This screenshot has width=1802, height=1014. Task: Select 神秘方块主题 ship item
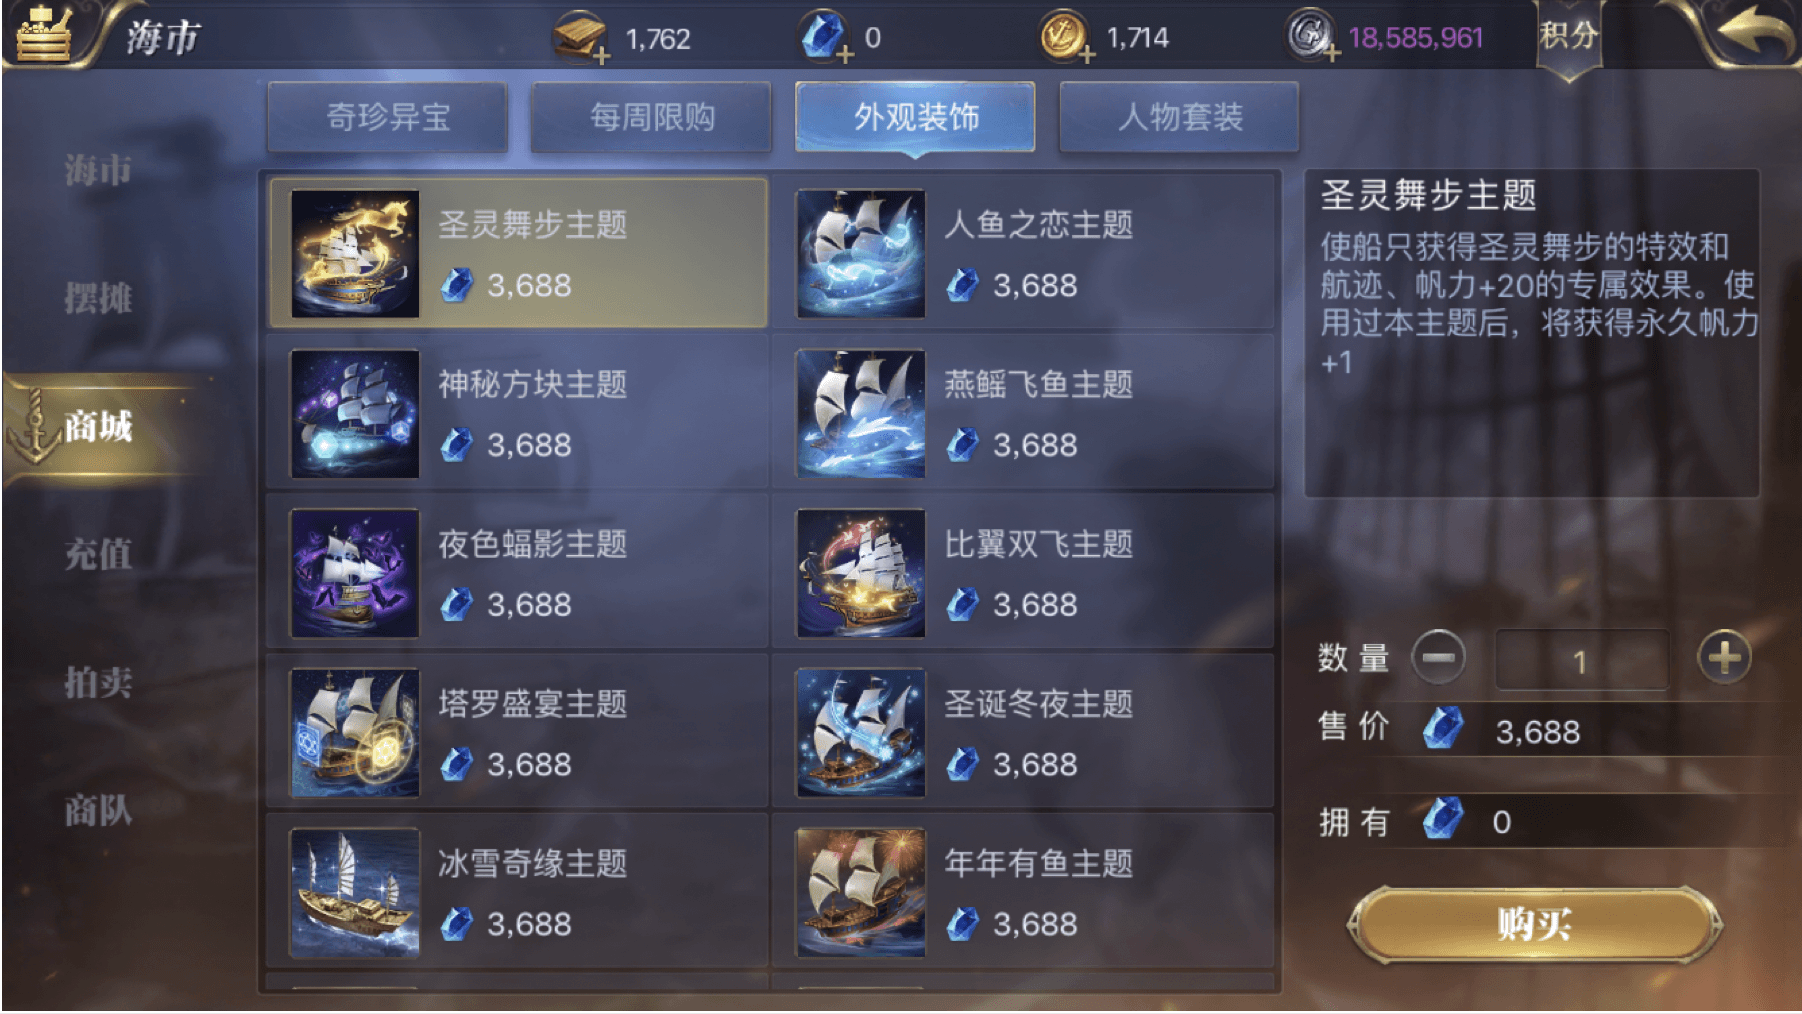(x=517, y=413)
